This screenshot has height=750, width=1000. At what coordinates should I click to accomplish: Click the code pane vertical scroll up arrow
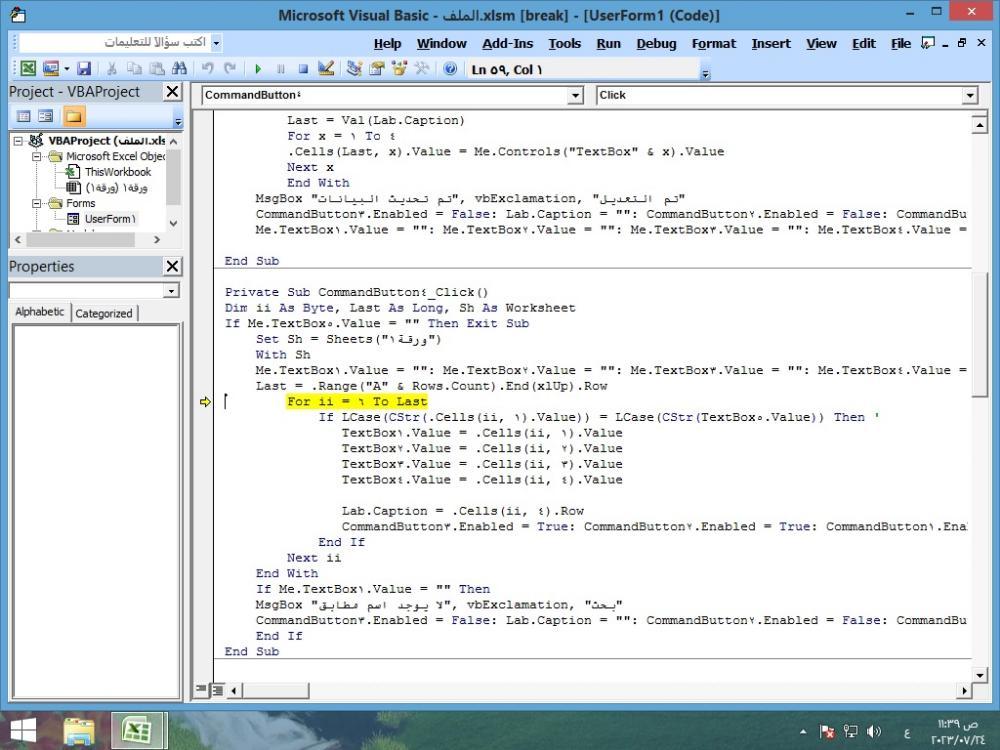click(979, 124)
